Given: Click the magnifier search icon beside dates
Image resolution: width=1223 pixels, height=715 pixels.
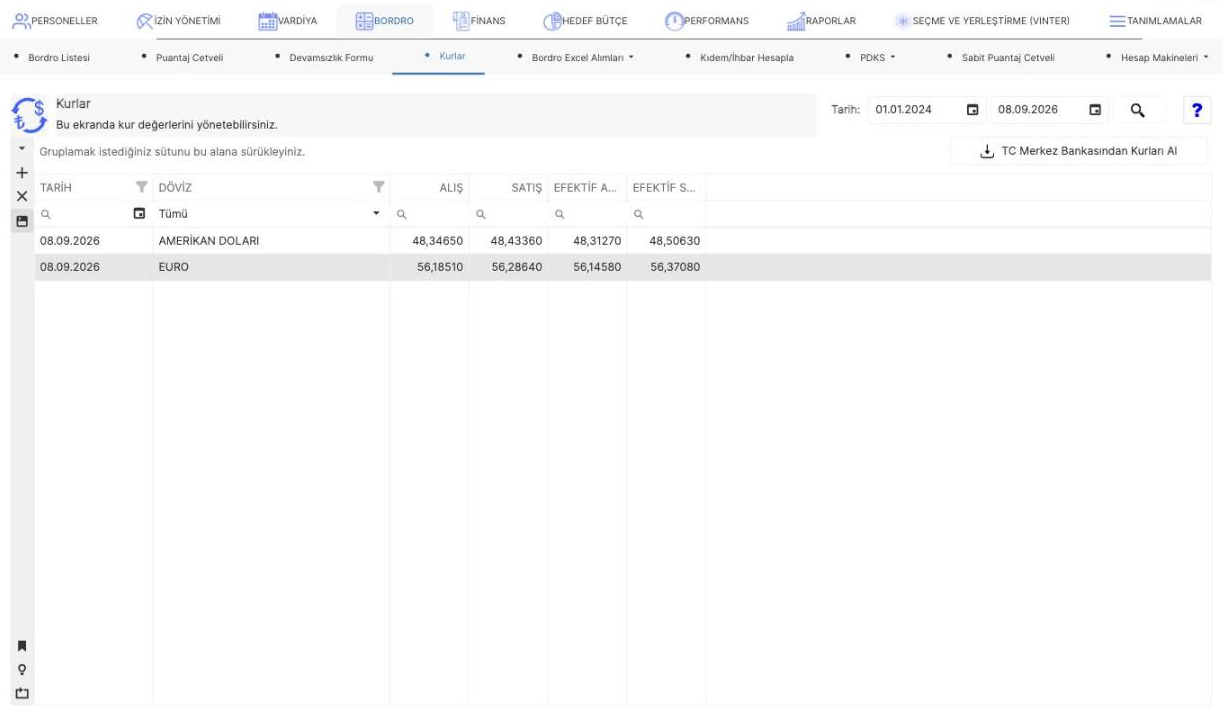Looking at the screenshot, I should pyautogui.click(x=1137, y=109).
